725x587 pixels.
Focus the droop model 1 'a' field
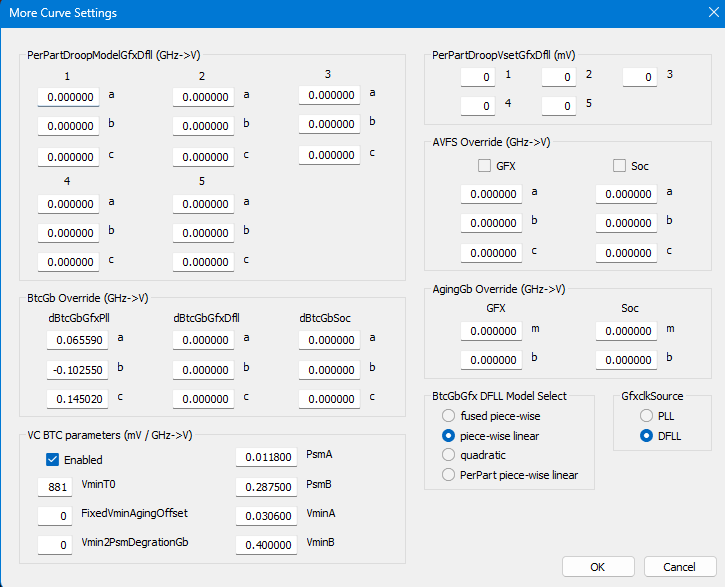68,97
